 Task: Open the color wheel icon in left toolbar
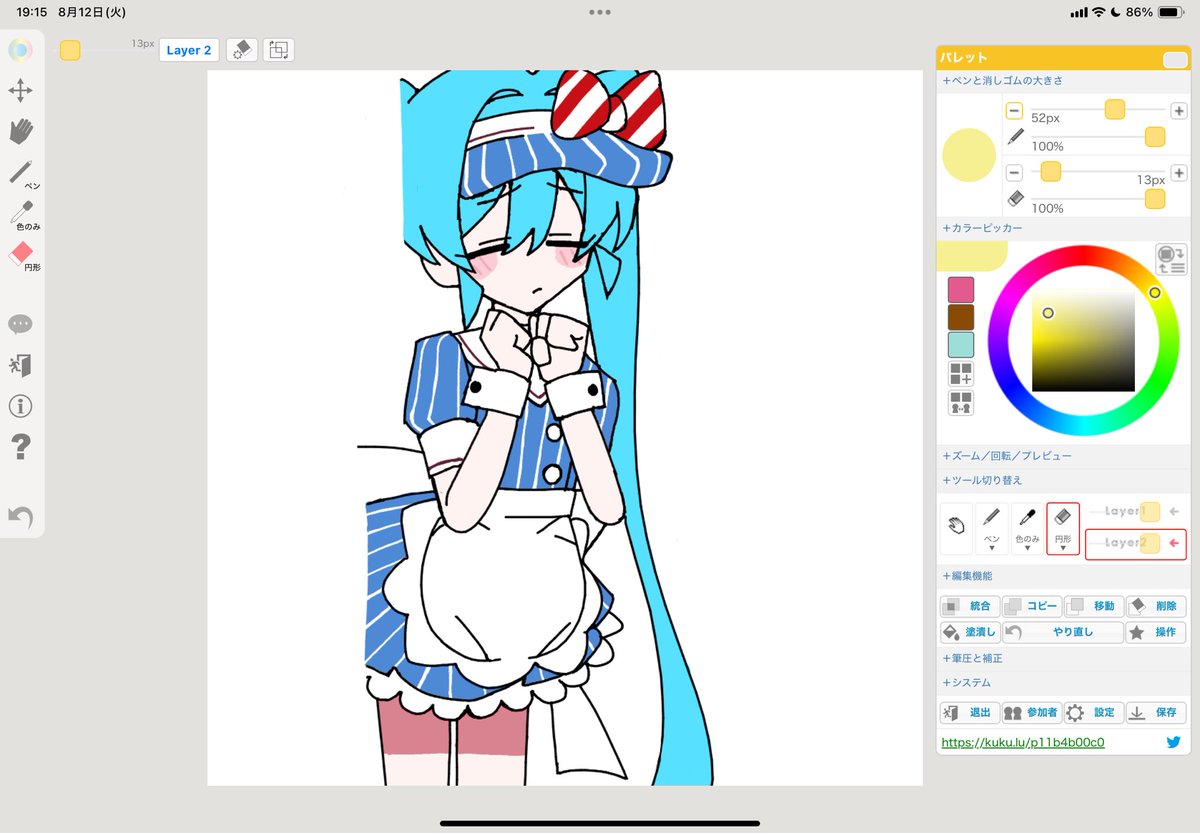[21, 49]
